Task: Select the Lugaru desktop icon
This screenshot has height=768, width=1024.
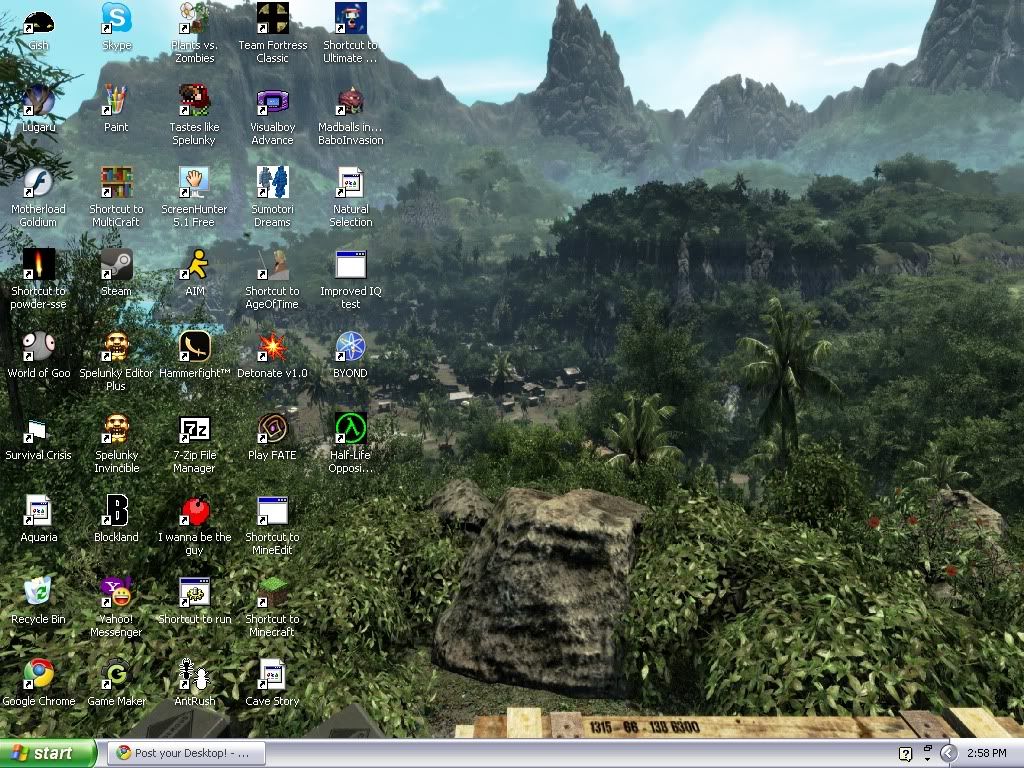Action: pos(39,101)
